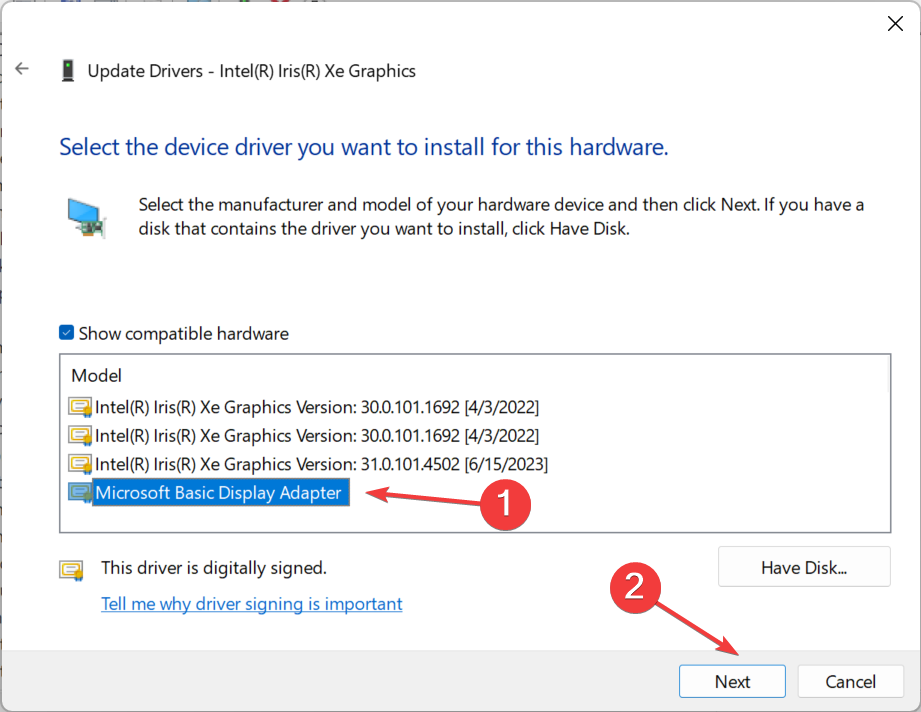Click the 'This driver is digitally signed' text
Screen dimensions: 921x712
point(214,567)
